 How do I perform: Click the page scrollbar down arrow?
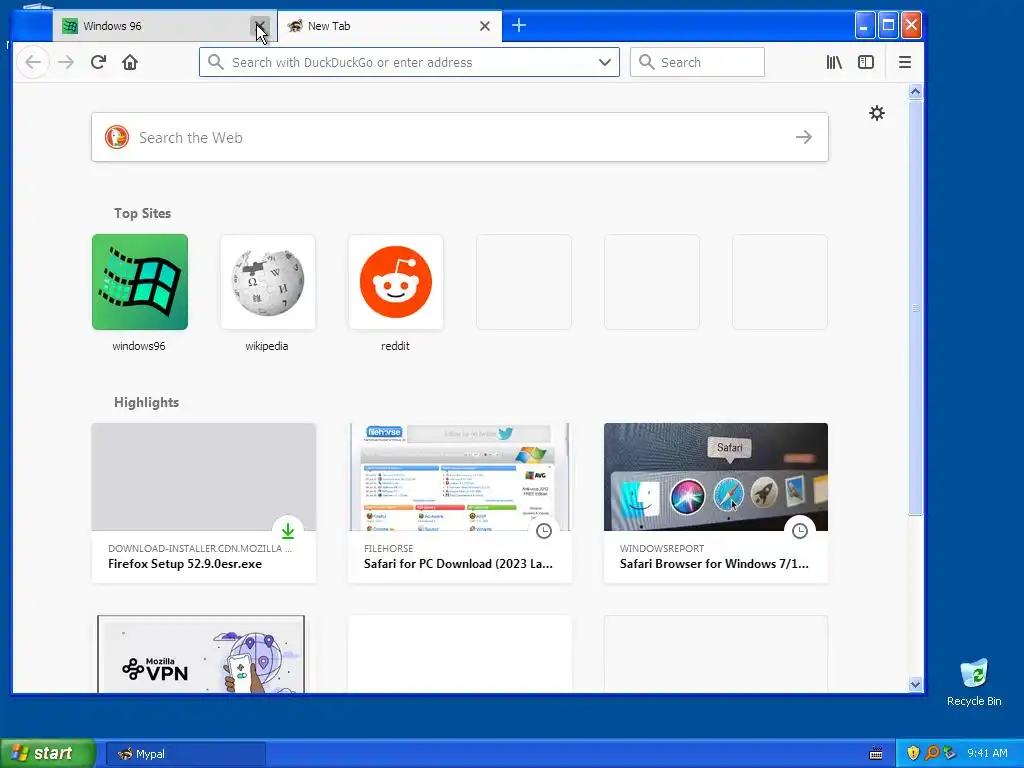click(915, 684)
